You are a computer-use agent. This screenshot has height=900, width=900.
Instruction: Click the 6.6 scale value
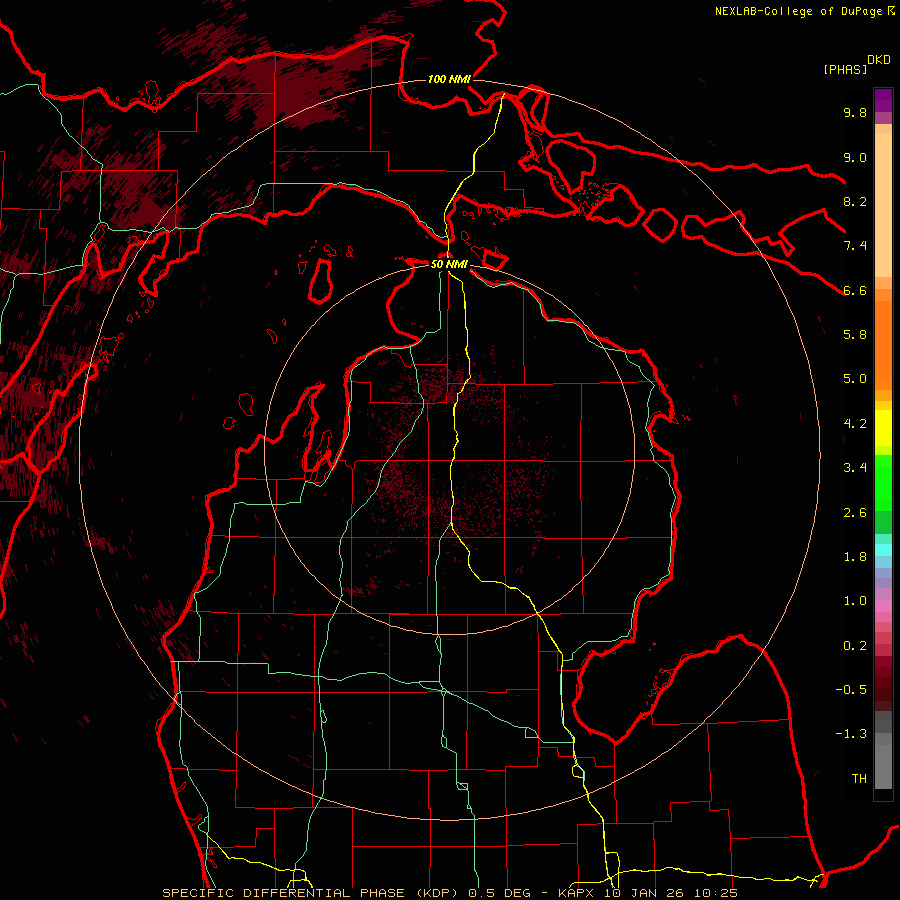tap(855, 290)
